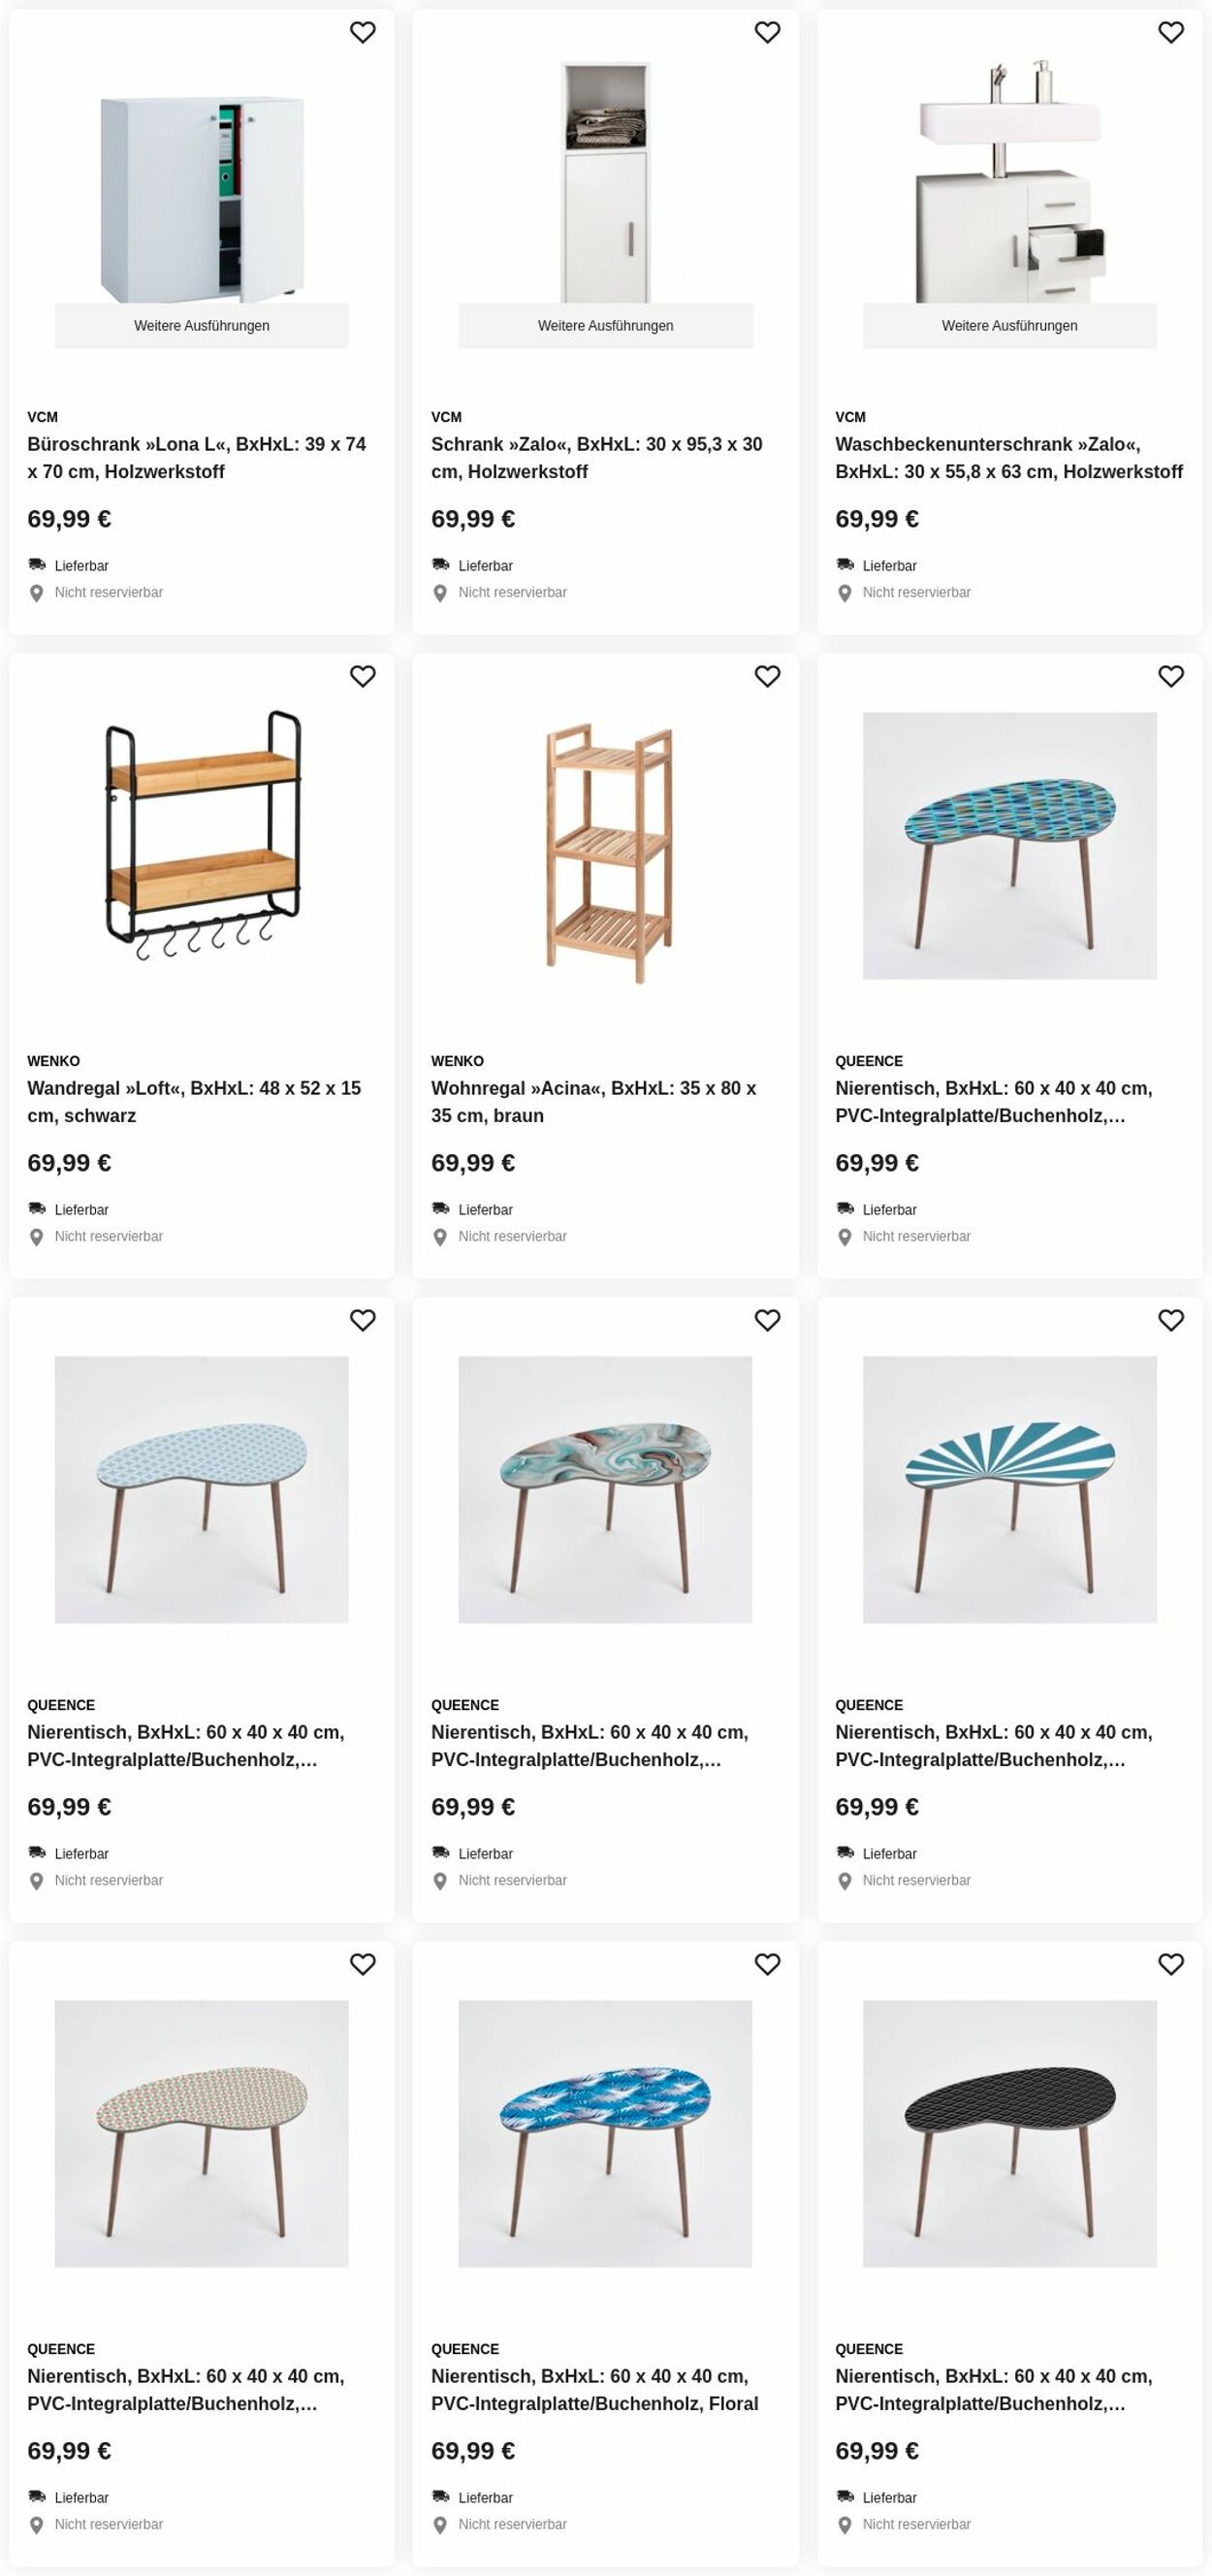Open Waschbeckenunterschrank »Zalo« title link
The width and height of the screenshot is (1212, 2576).
(x=1009, y=458)
